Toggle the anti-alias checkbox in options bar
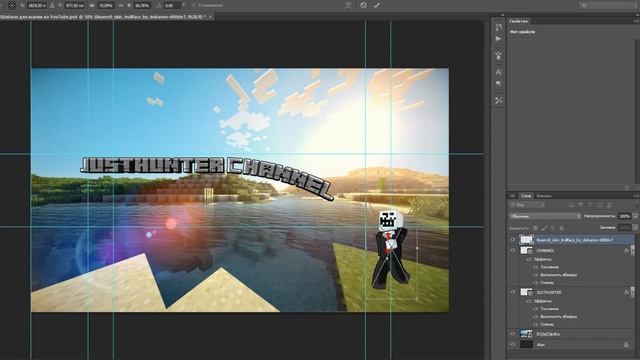 pos(194,6)
